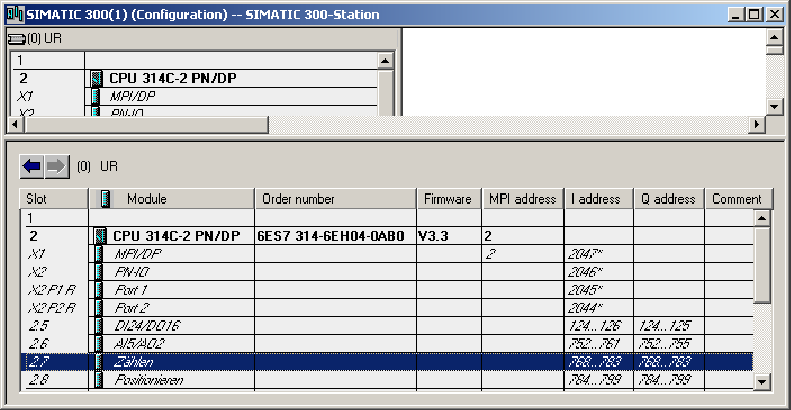Click the Order number column header
791x410 pixels.
335,199
